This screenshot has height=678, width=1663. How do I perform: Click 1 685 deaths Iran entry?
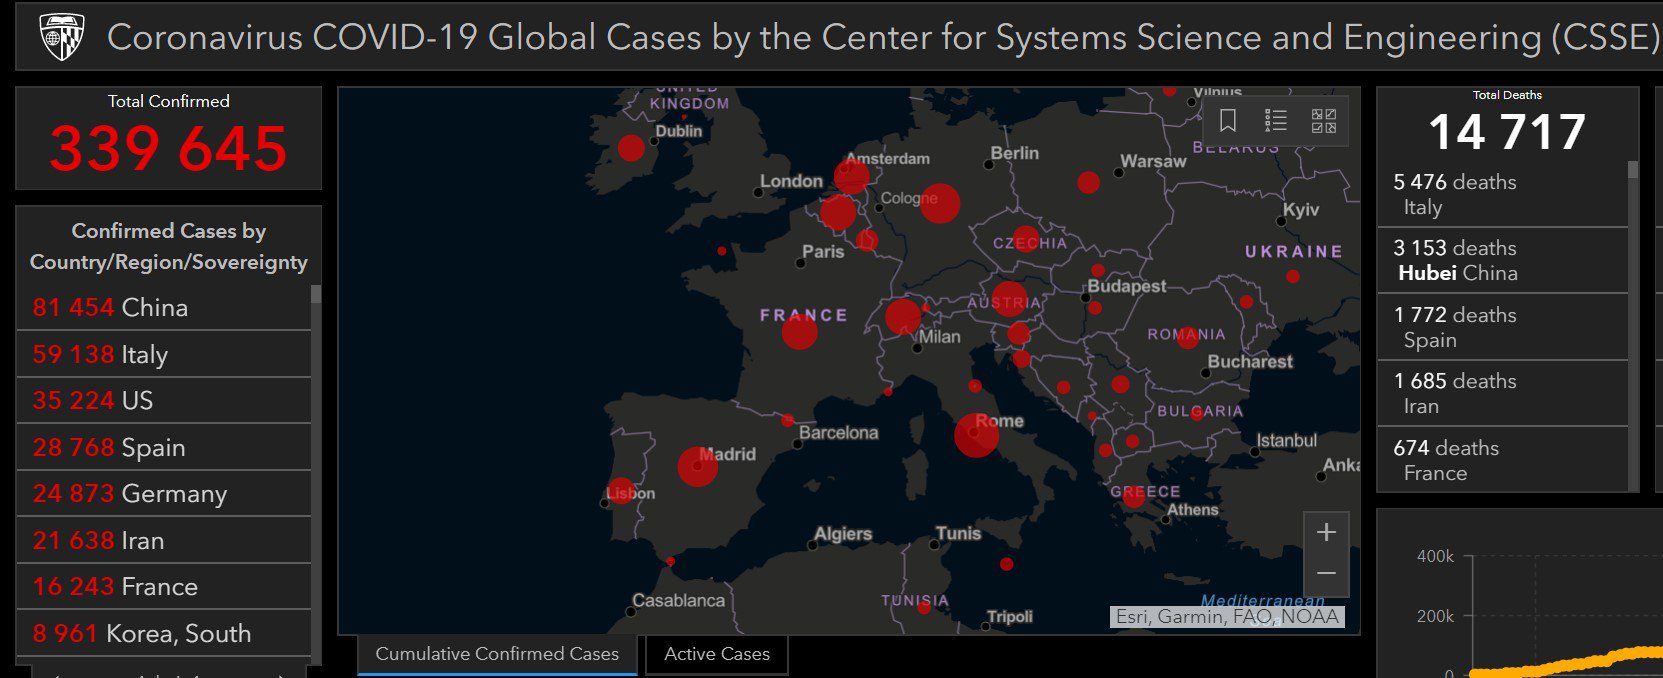[1503, 393]
